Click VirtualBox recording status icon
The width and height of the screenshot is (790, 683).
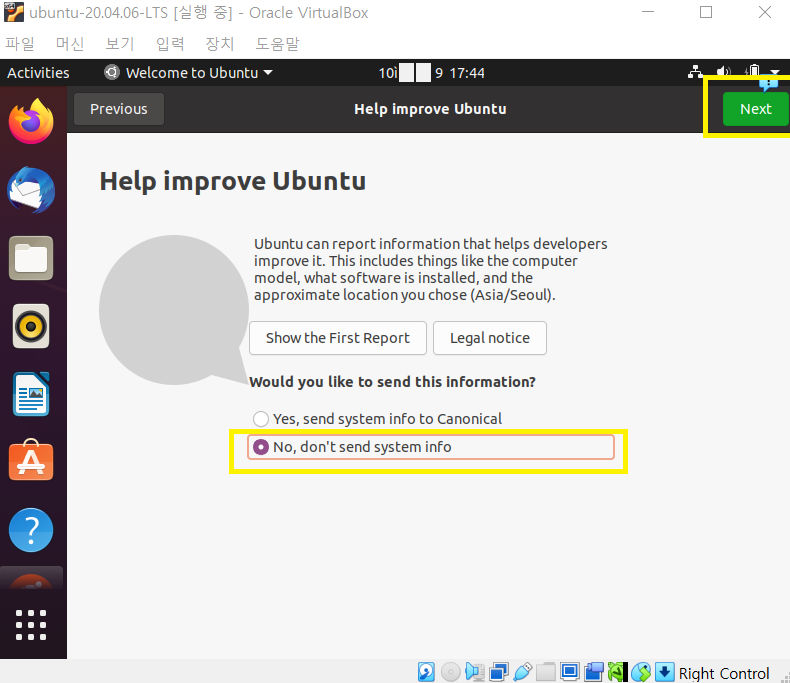pyautogui.click(x=594, y=672)
